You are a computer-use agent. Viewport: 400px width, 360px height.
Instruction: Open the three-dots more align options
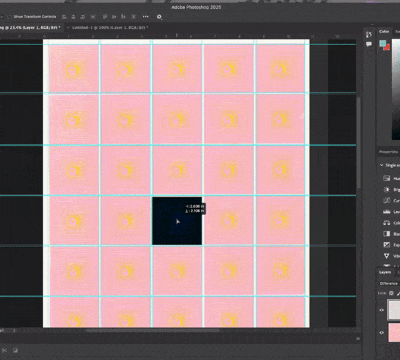tap(146, 16)
